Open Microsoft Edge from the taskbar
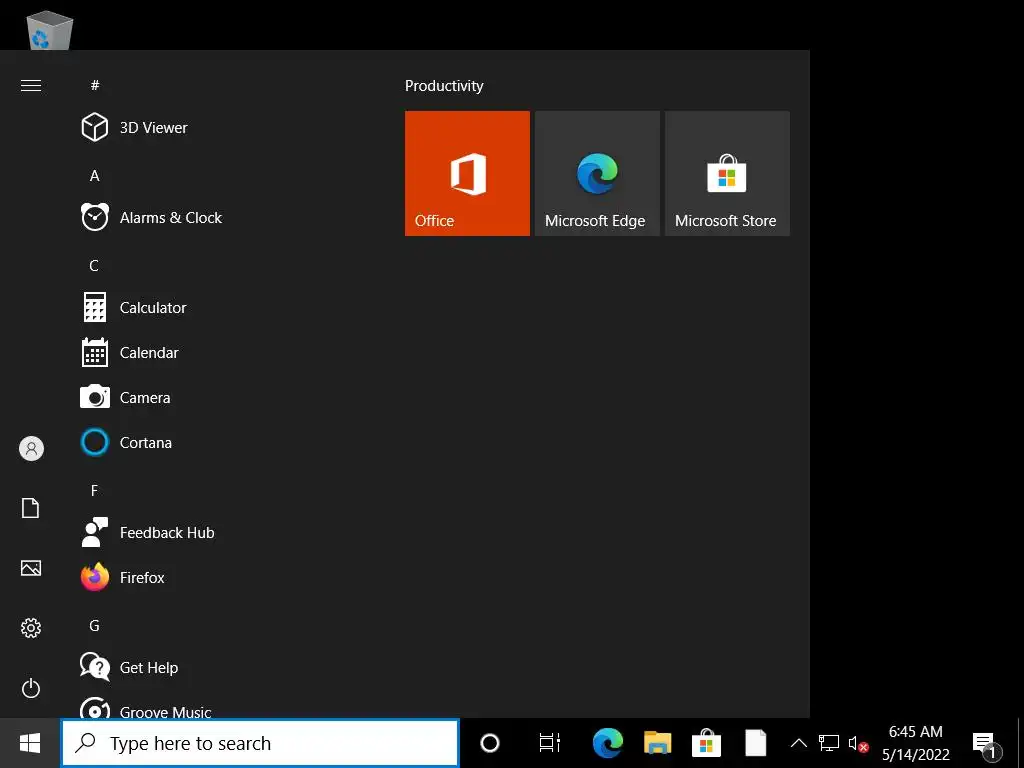The width and height of the screenshot is (1024, 768). (607, 743)
